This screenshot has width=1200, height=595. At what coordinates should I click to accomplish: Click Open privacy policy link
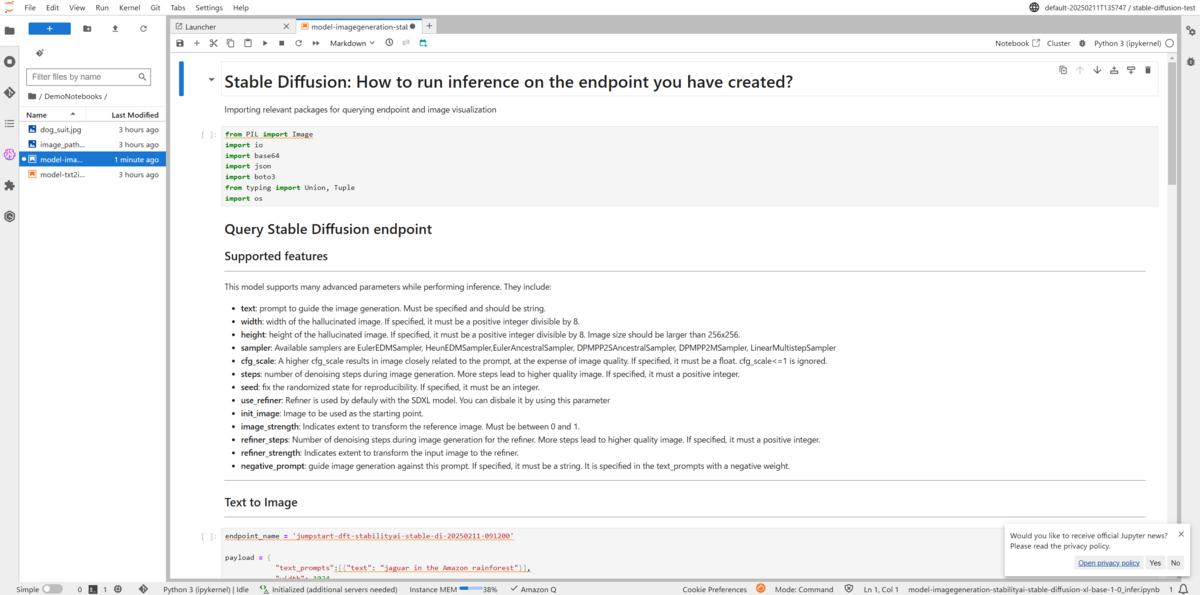pos(1109,563)
